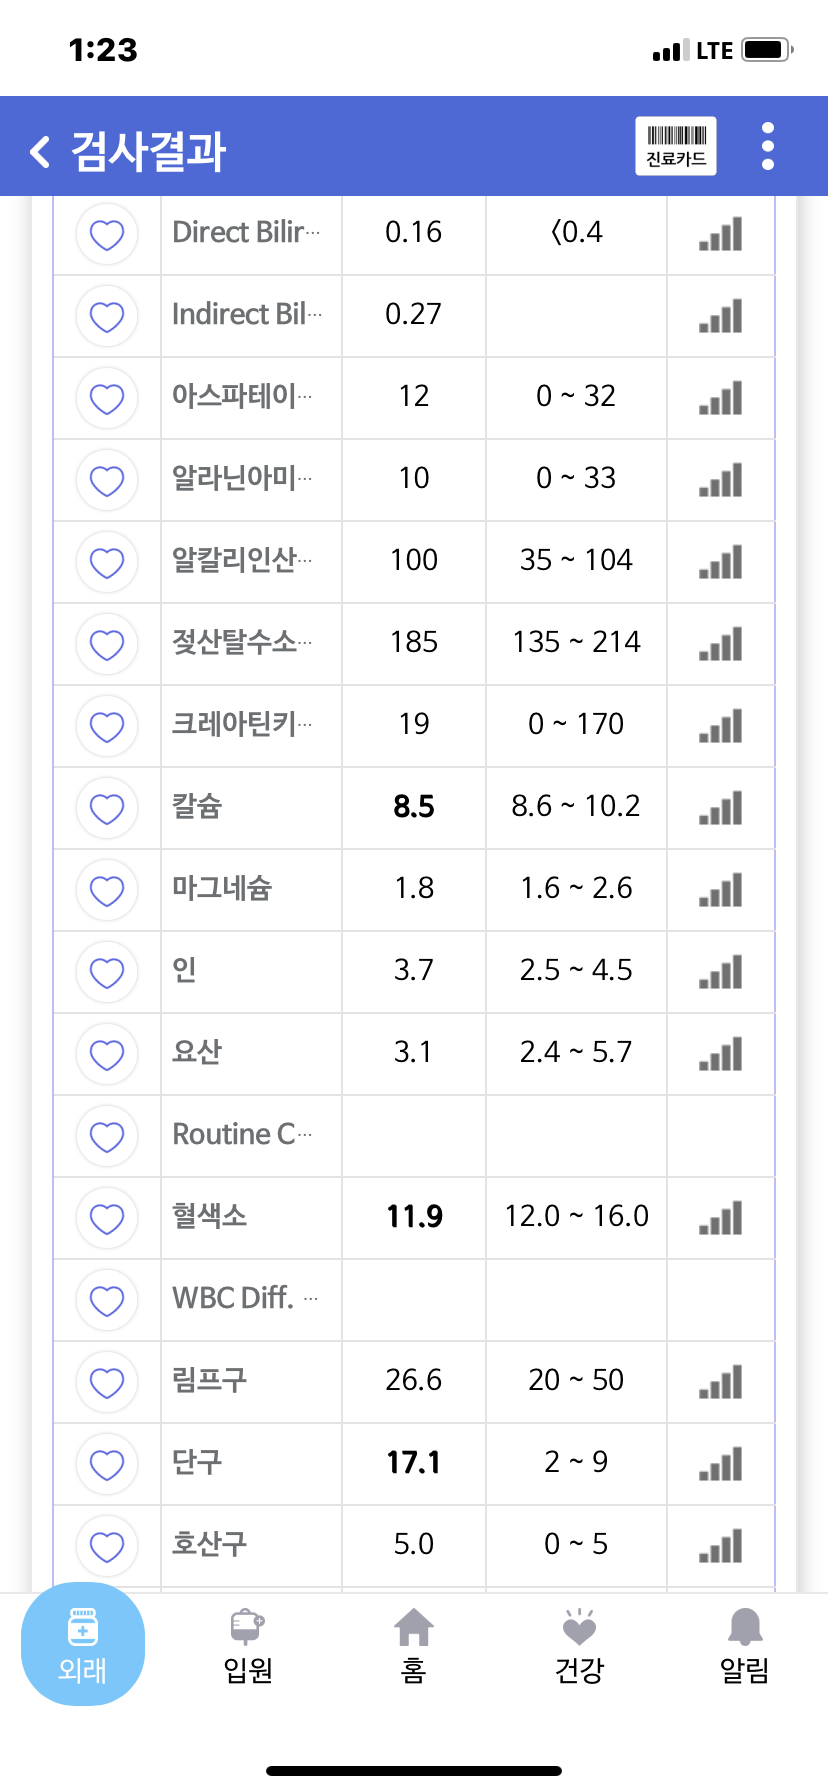Viewport: 828px width, 1792px height.
Task: Expand truncated 크레아틴키… test name
Action: click(x=242, y=724)
